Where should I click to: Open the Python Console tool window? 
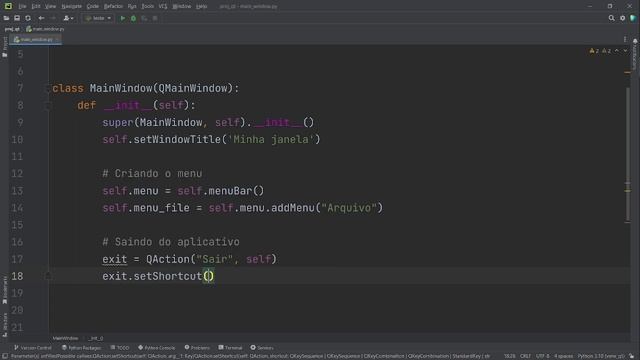[156, 348]
